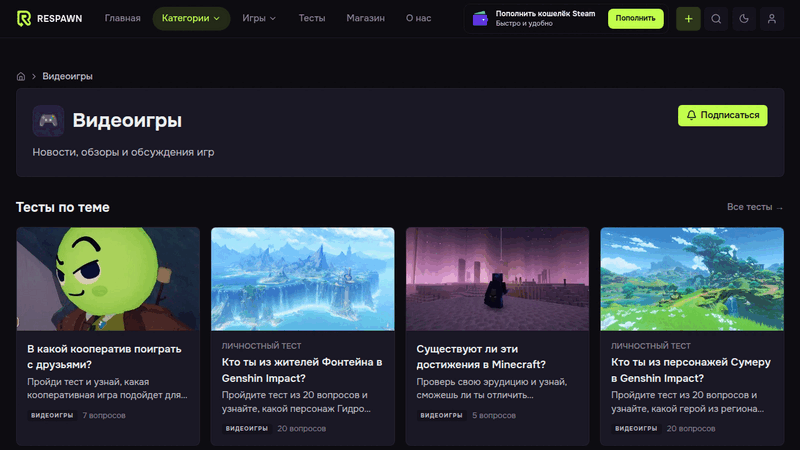Open the Fontaine landscape thumbnail
Viewport: 800px width, 450px height.
coord(303,279)
